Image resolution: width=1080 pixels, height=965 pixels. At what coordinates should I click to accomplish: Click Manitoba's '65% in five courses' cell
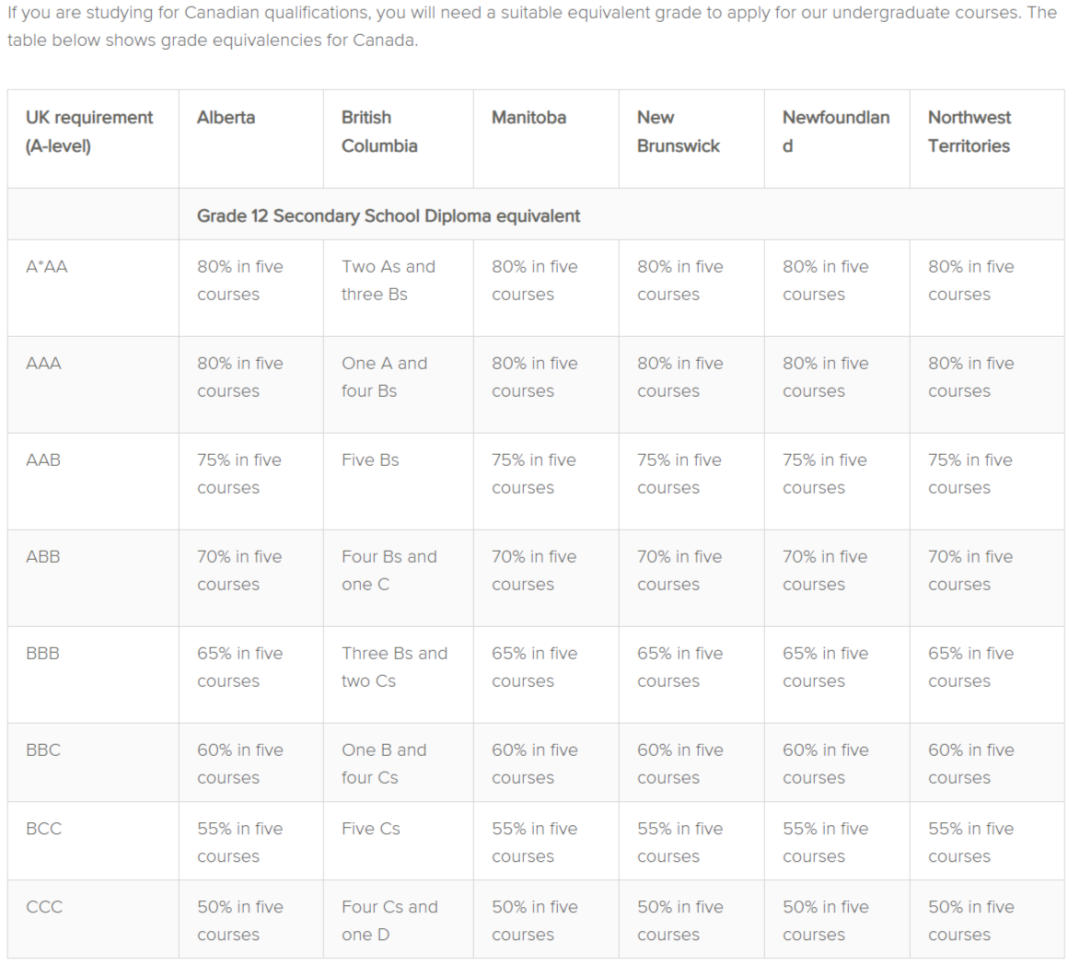click(x=546, y=674)
